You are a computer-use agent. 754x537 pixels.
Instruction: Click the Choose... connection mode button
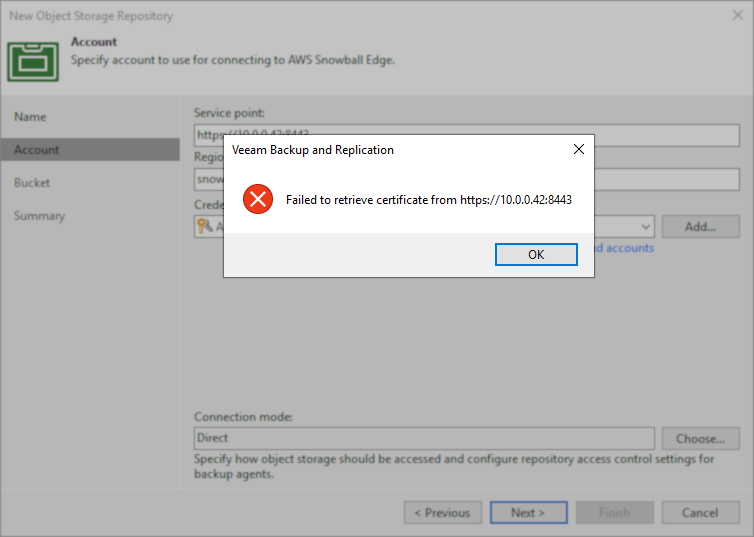click(701, 438)
